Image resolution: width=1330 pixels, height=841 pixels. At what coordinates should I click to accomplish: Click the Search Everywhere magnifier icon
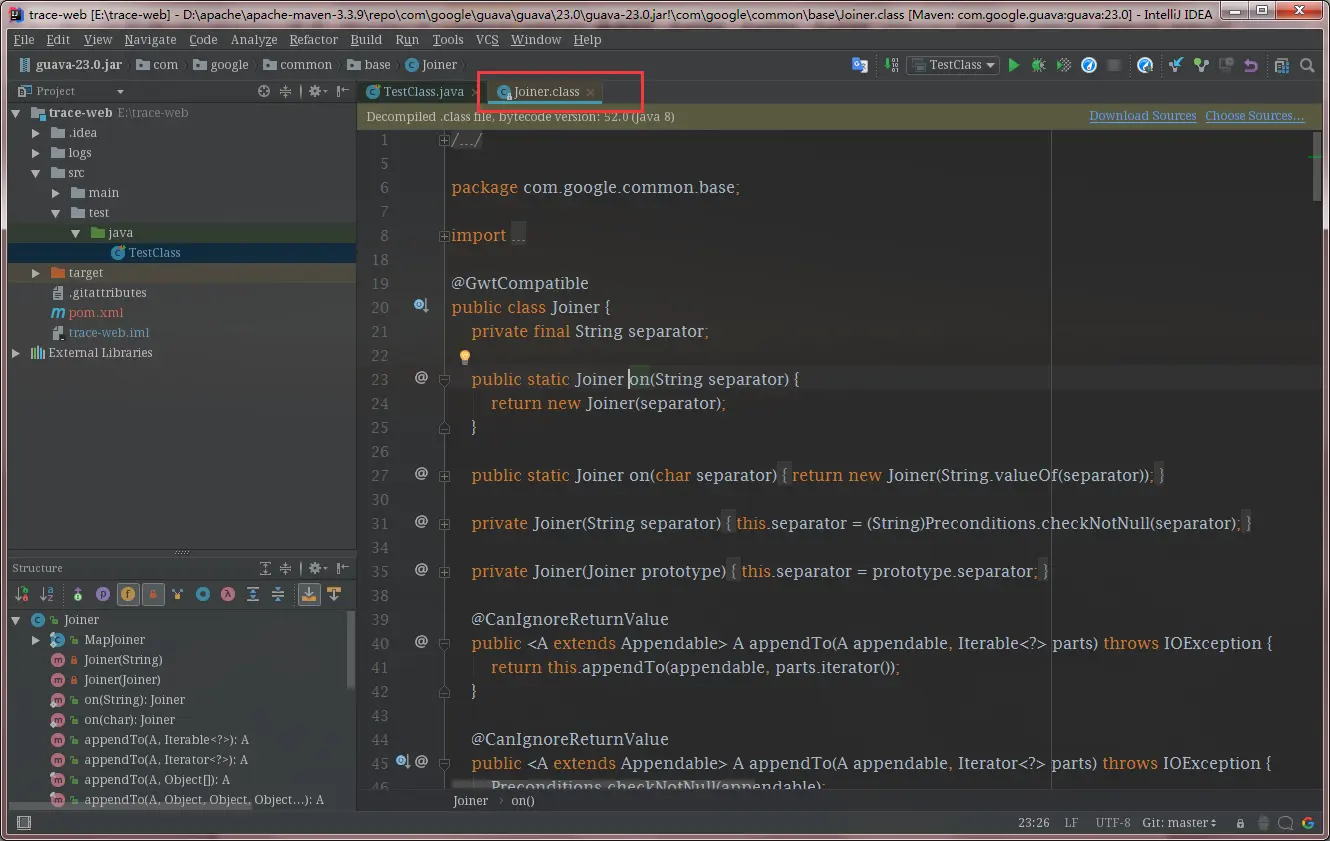1307,65
